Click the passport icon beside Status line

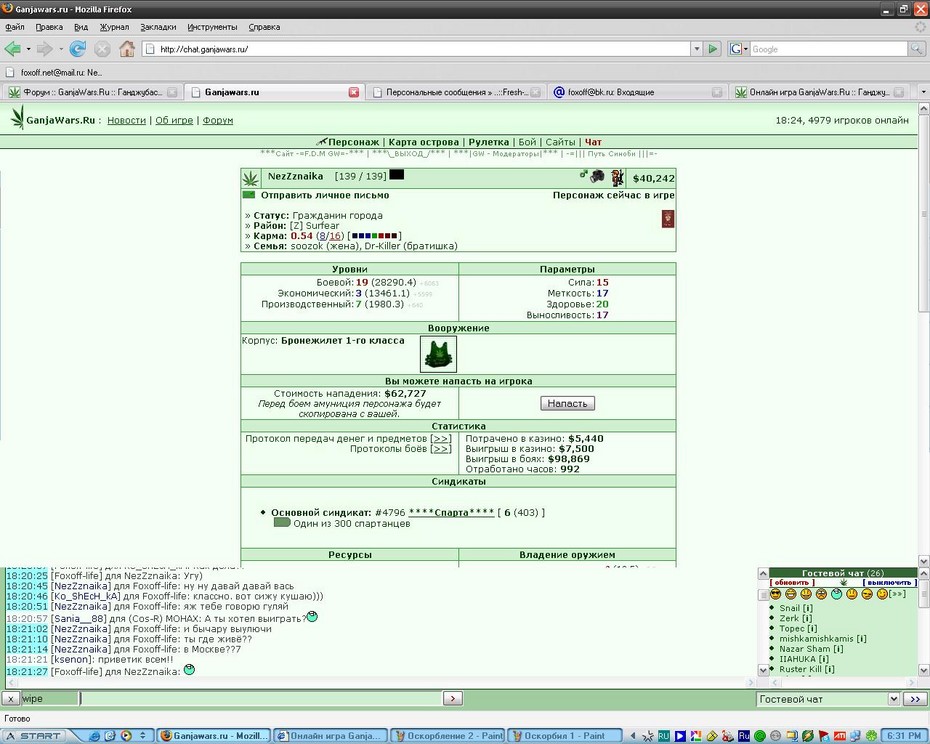(x=668, y=218)
